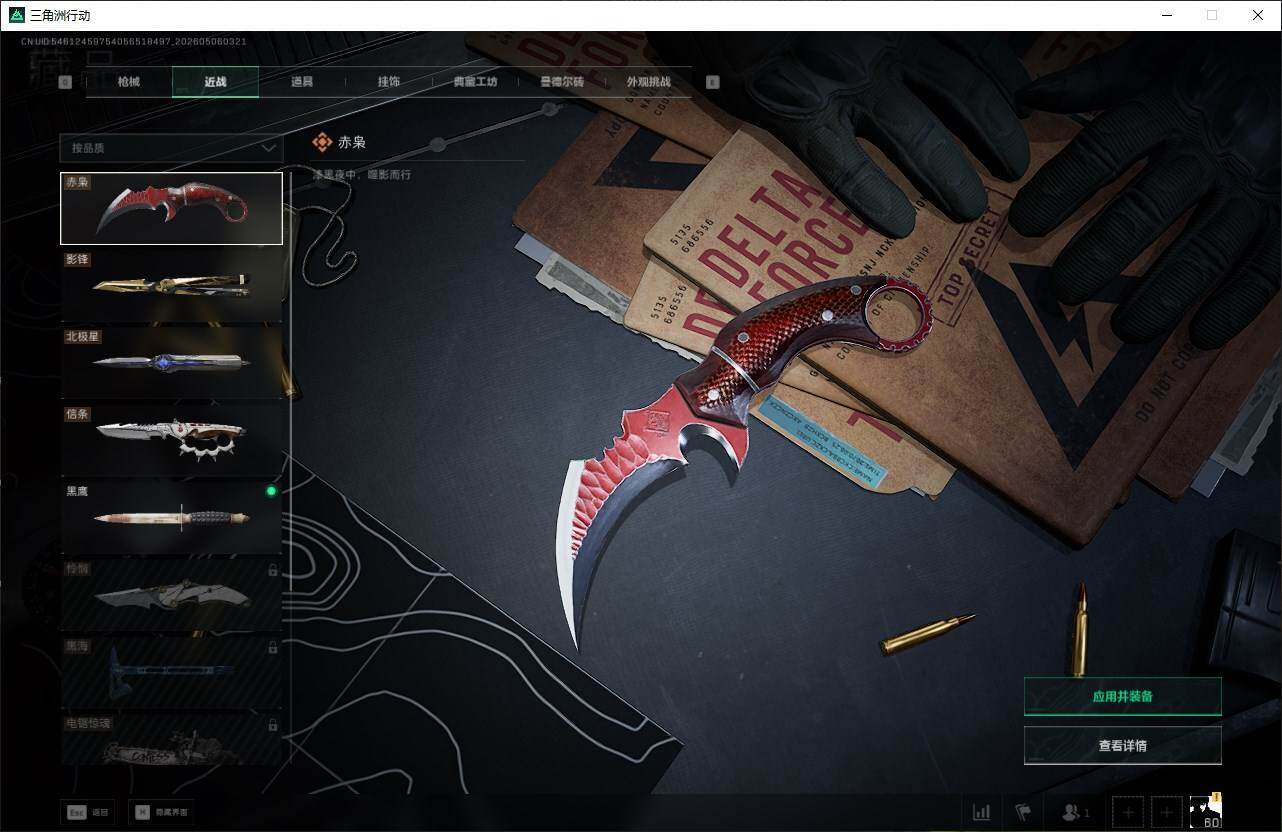
Task: Open the 挂饰 charms tab
Action: 389,82
